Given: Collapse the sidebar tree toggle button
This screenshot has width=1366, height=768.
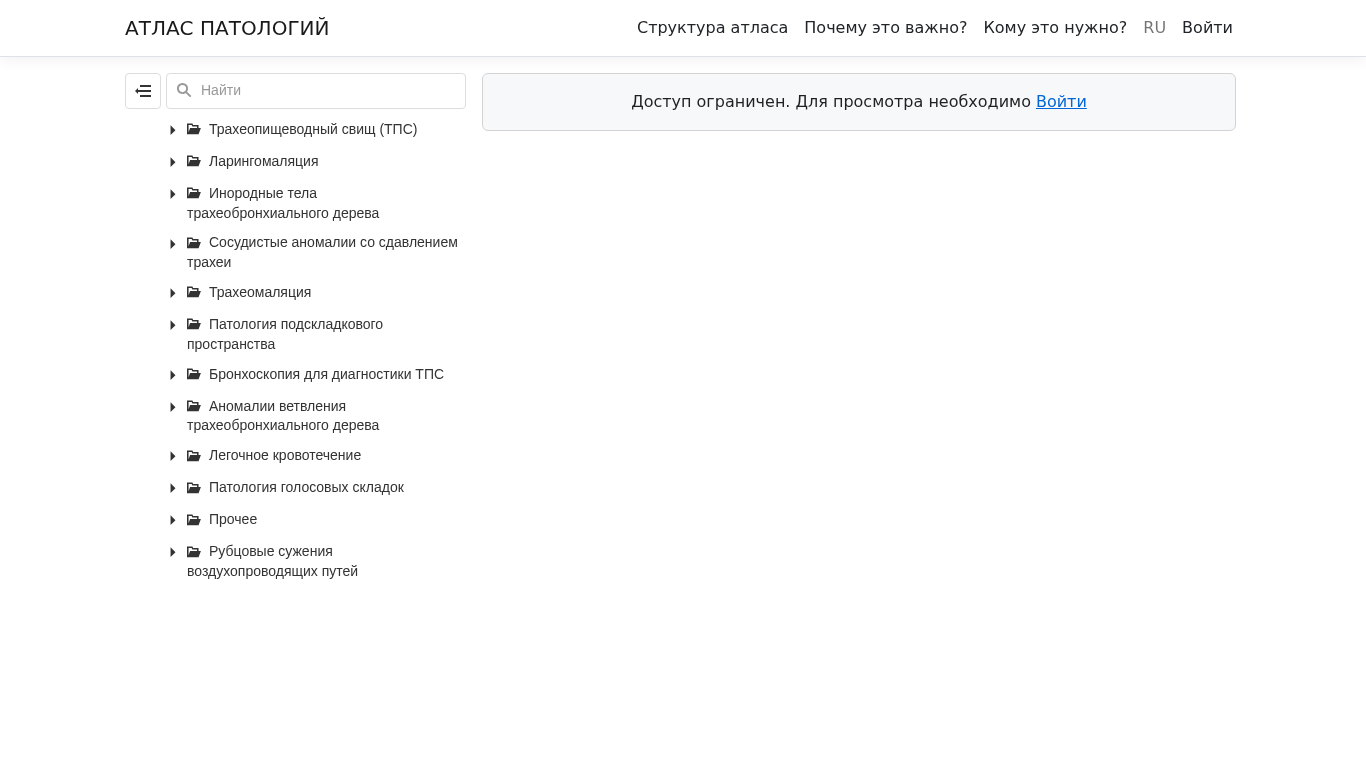Looking at the screenshot, I should coord(143,91).
